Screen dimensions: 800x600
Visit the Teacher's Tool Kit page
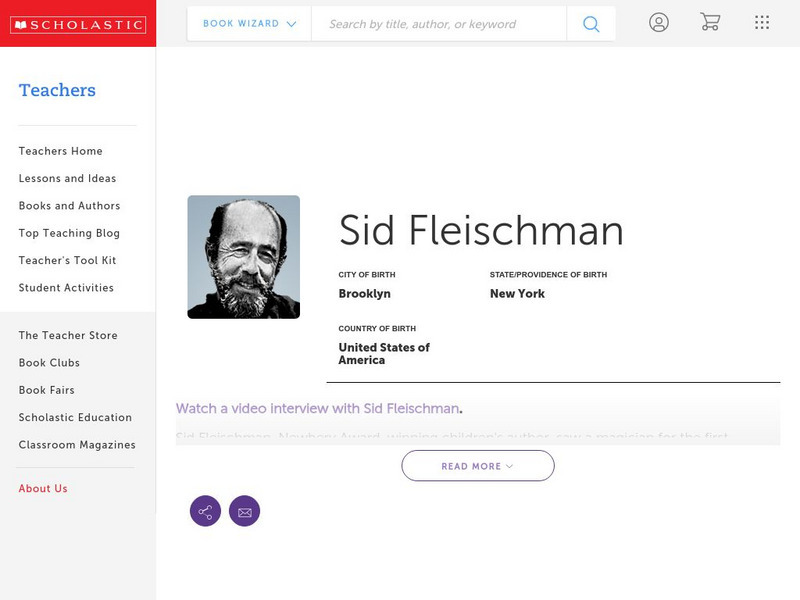(68, 260)
